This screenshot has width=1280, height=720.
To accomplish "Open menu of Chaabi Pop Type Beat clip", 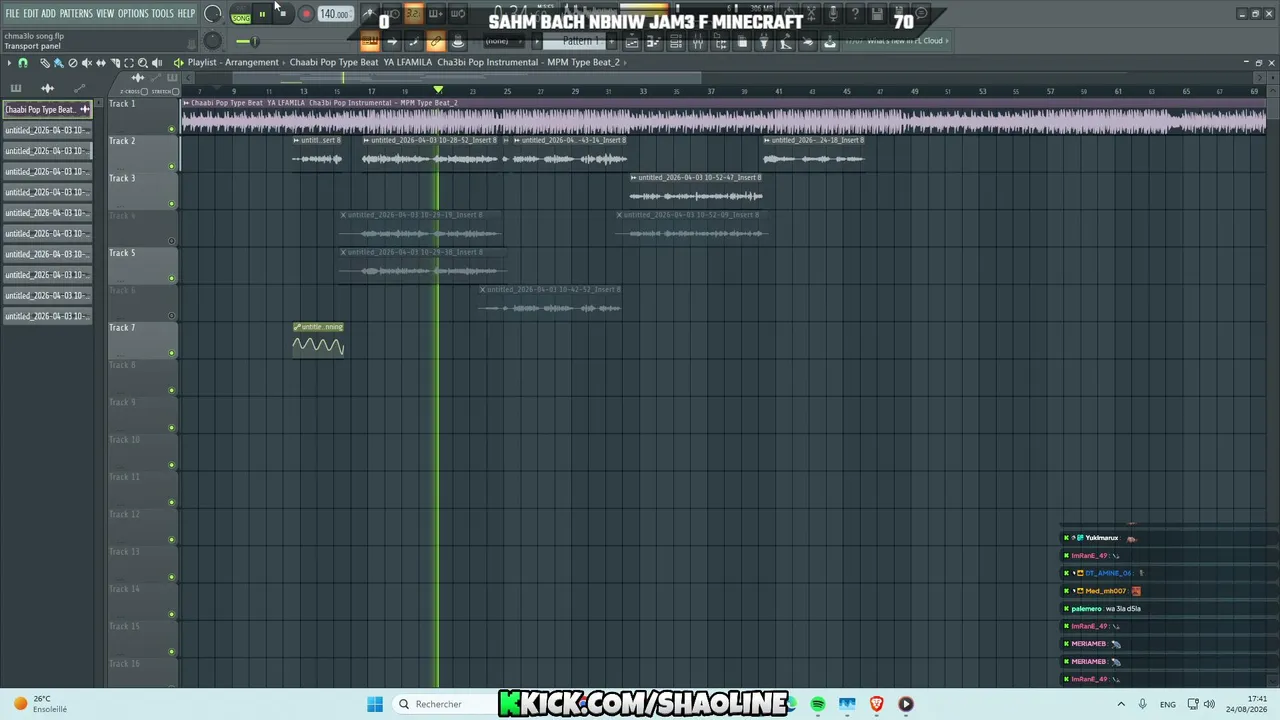I will coord(186,102).
